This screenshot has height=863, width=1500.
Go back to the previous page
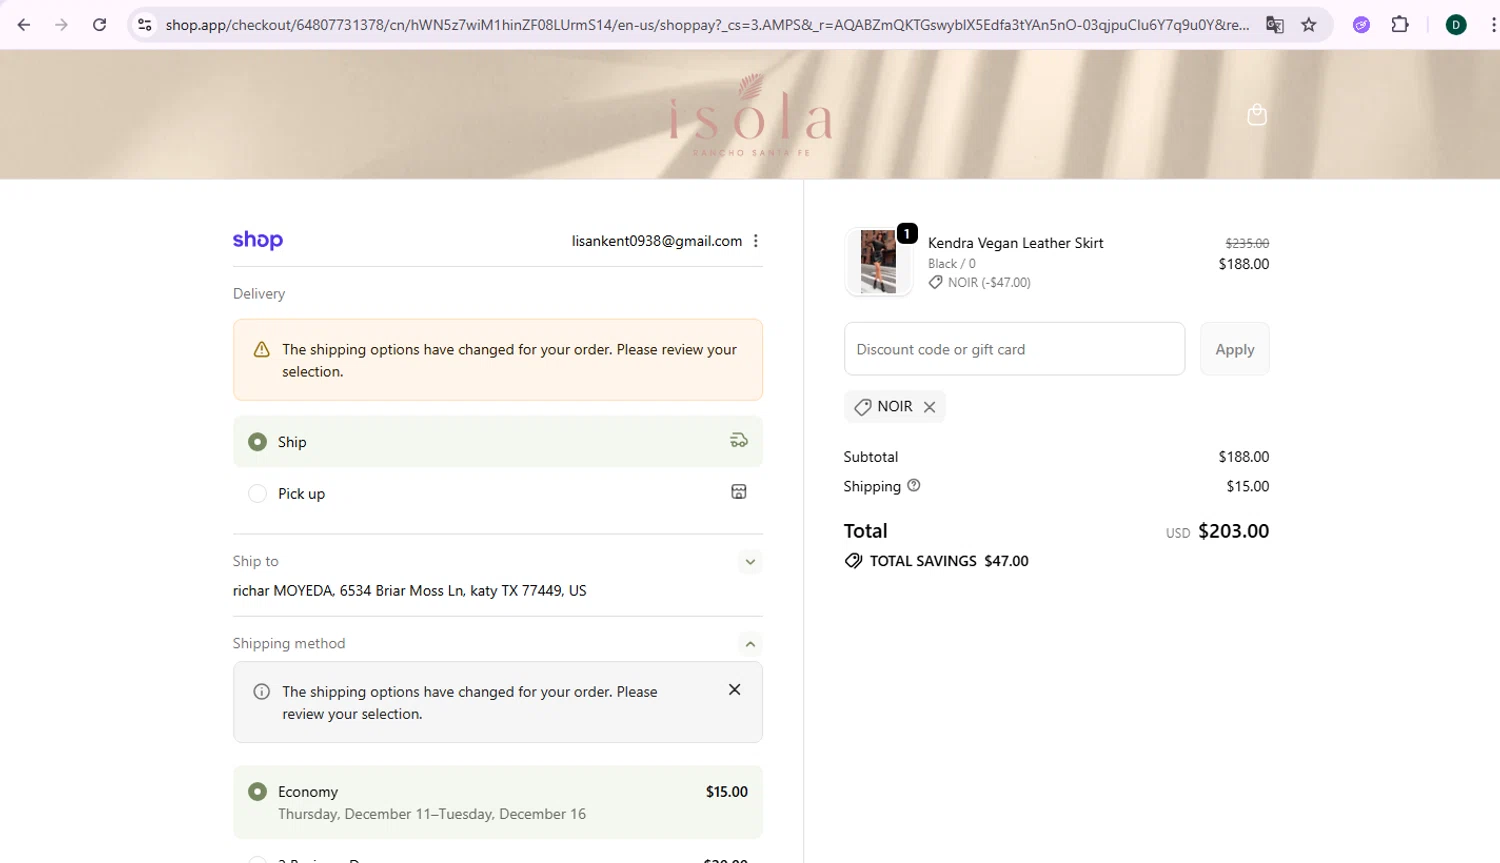click(x=24, y=25)
